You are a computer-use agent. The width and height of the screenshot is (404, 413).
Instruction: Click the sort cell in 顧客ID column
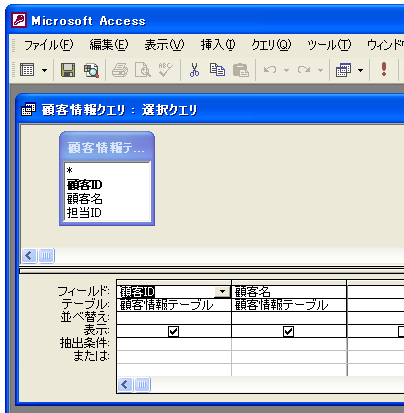pyautogui.click(x=174, y=318)
